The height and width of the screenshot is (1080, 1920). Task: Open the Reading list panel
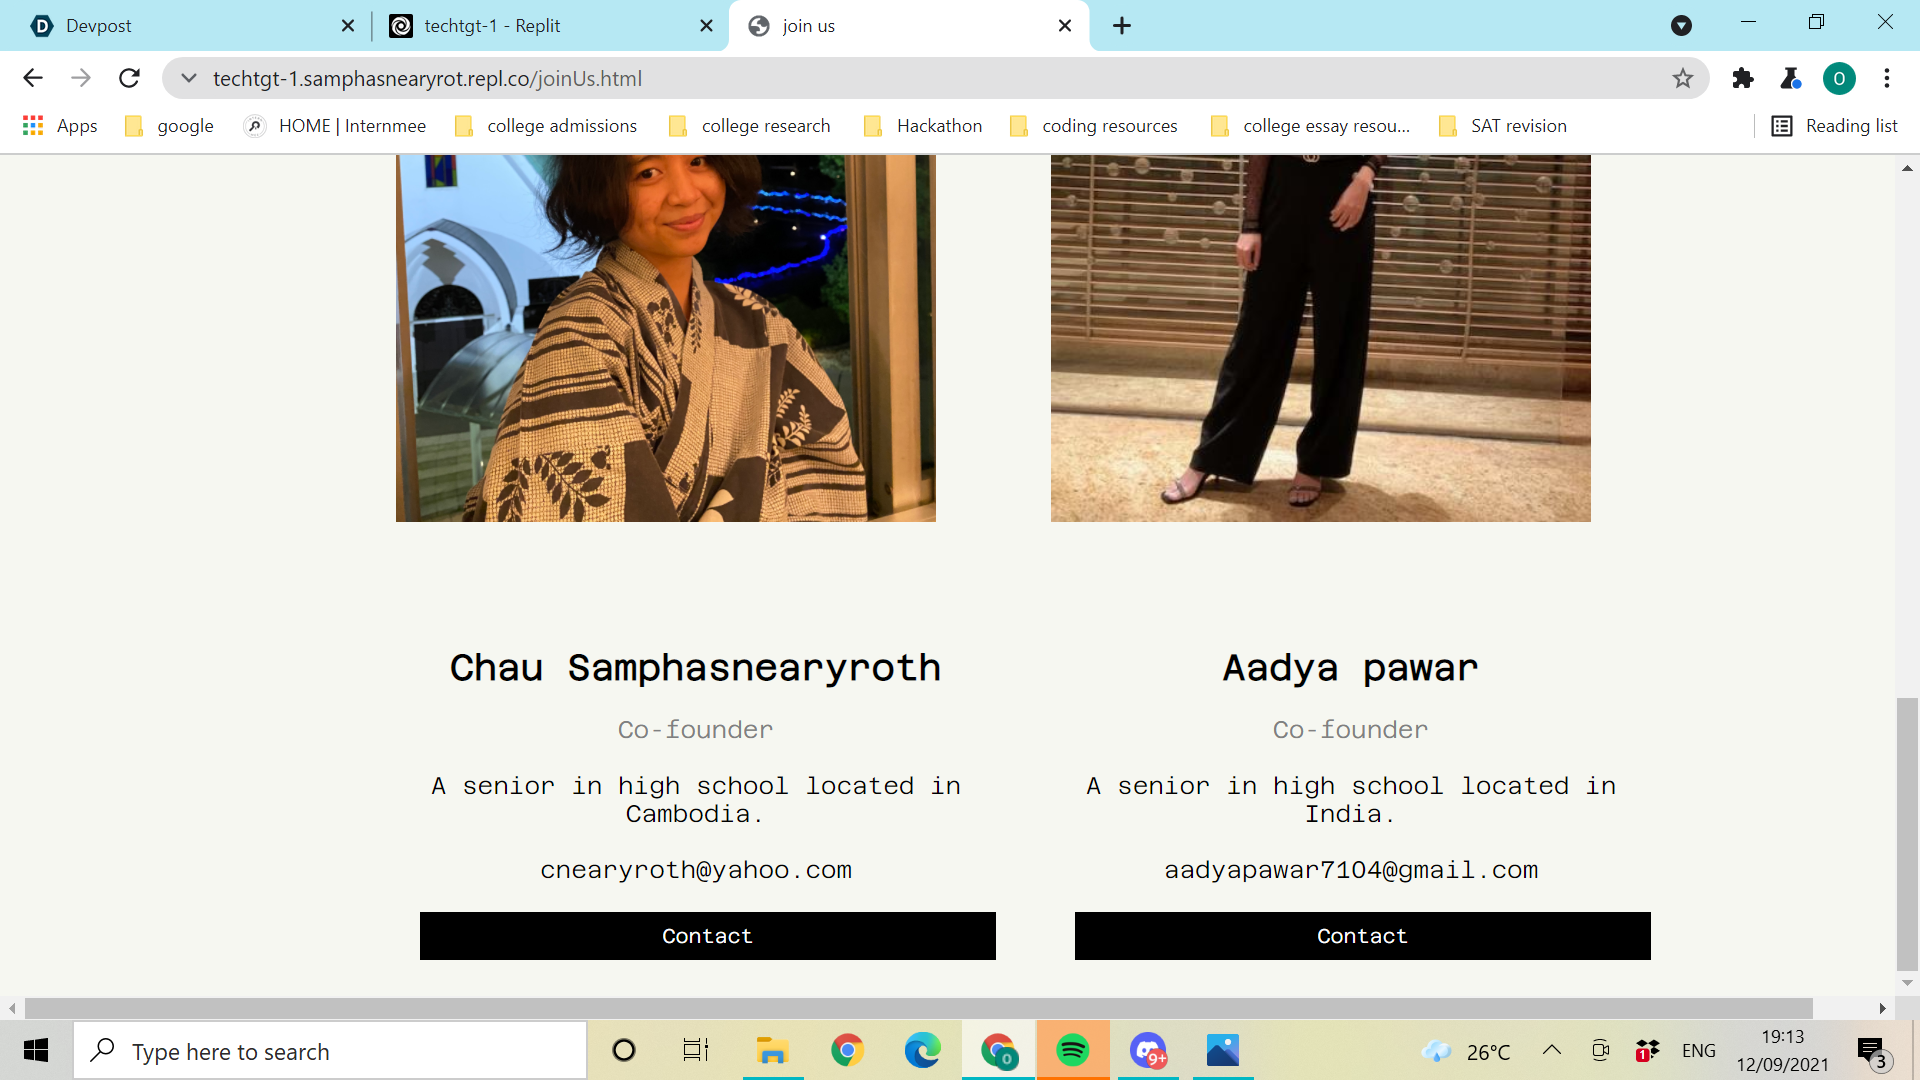pyautogui.click(x=1834, y=126)
